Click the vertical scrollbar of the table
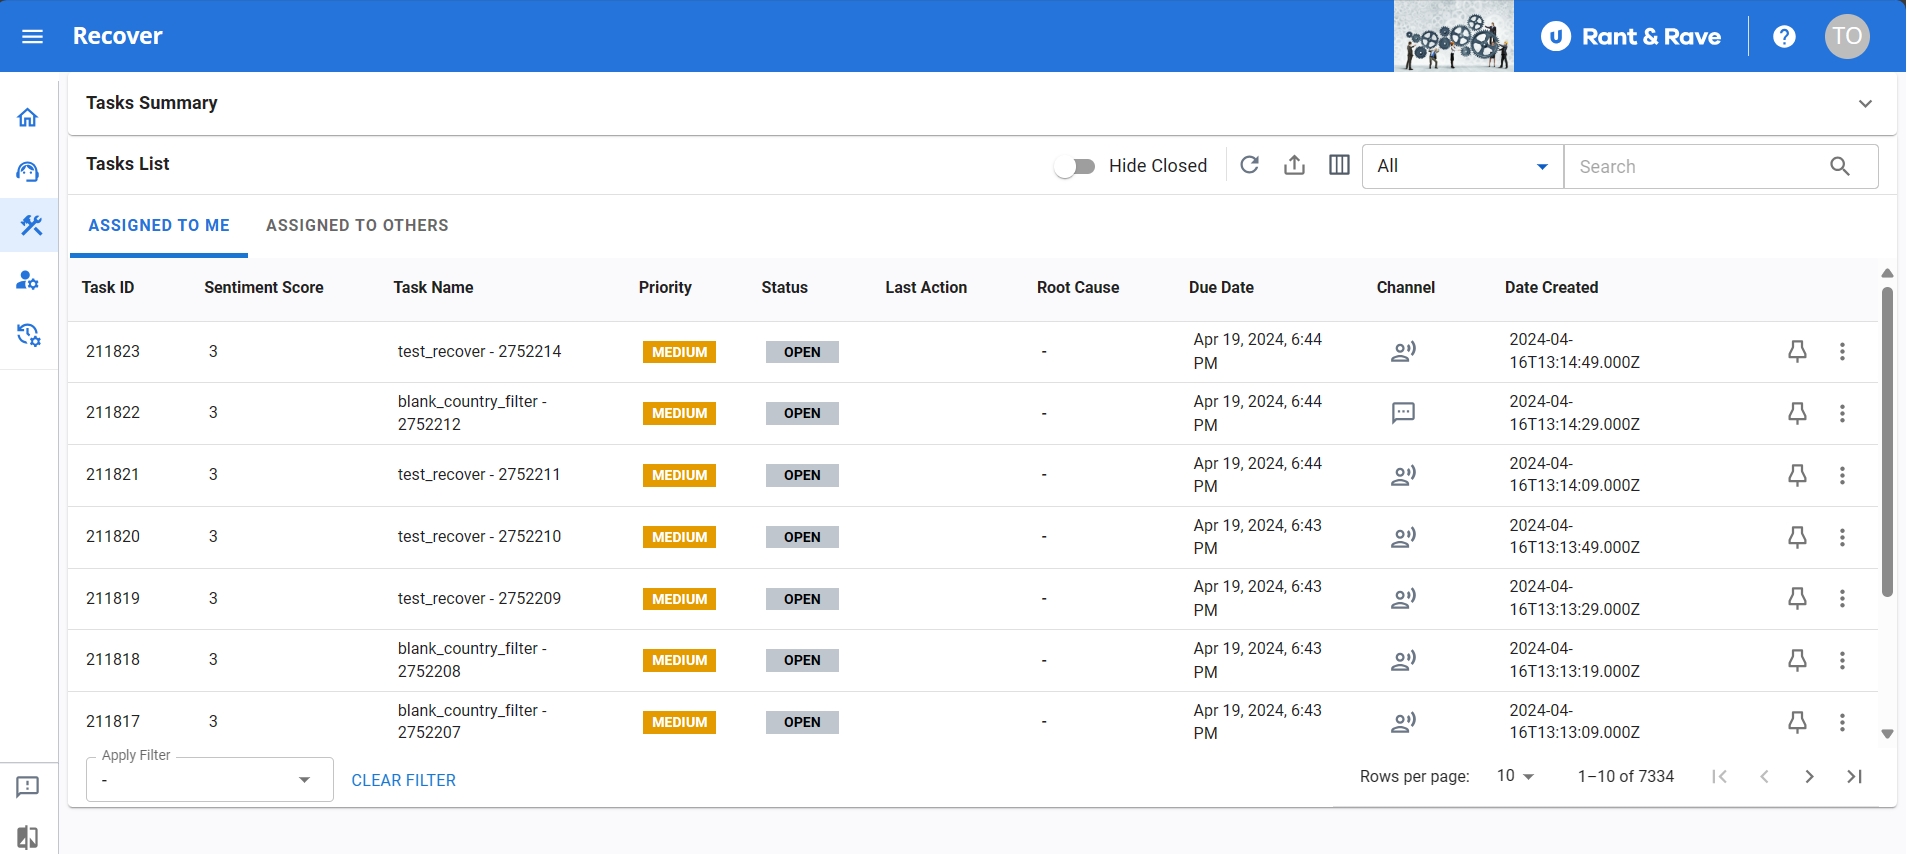This screenshot has height=854, width=1908. [1887, 440]
